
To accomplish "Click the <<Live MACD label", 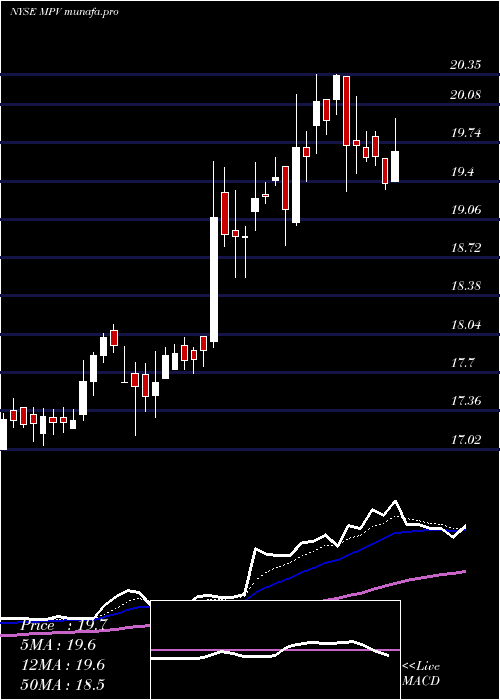I will (x=421, y=673).
